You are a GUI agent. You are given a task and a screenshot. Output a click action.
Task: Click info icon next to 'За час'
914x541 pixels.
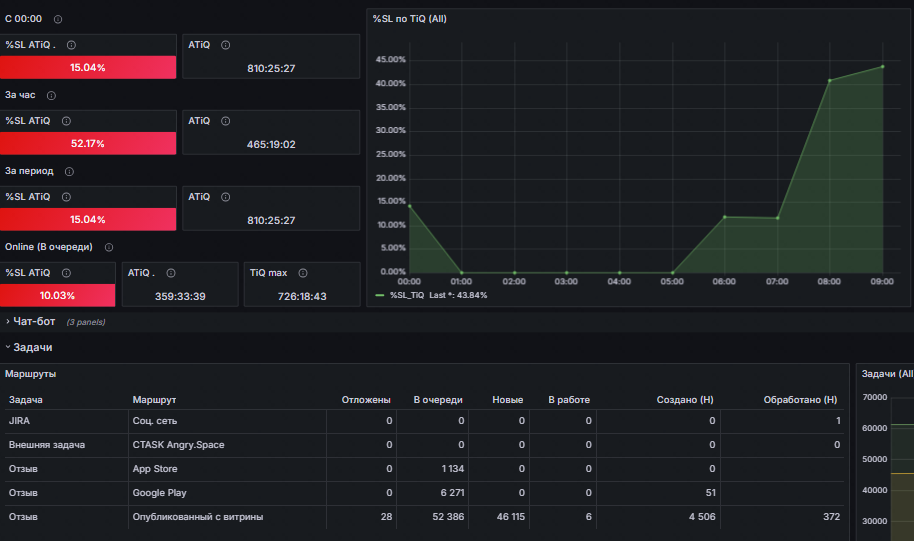click(x=51, y=96)
